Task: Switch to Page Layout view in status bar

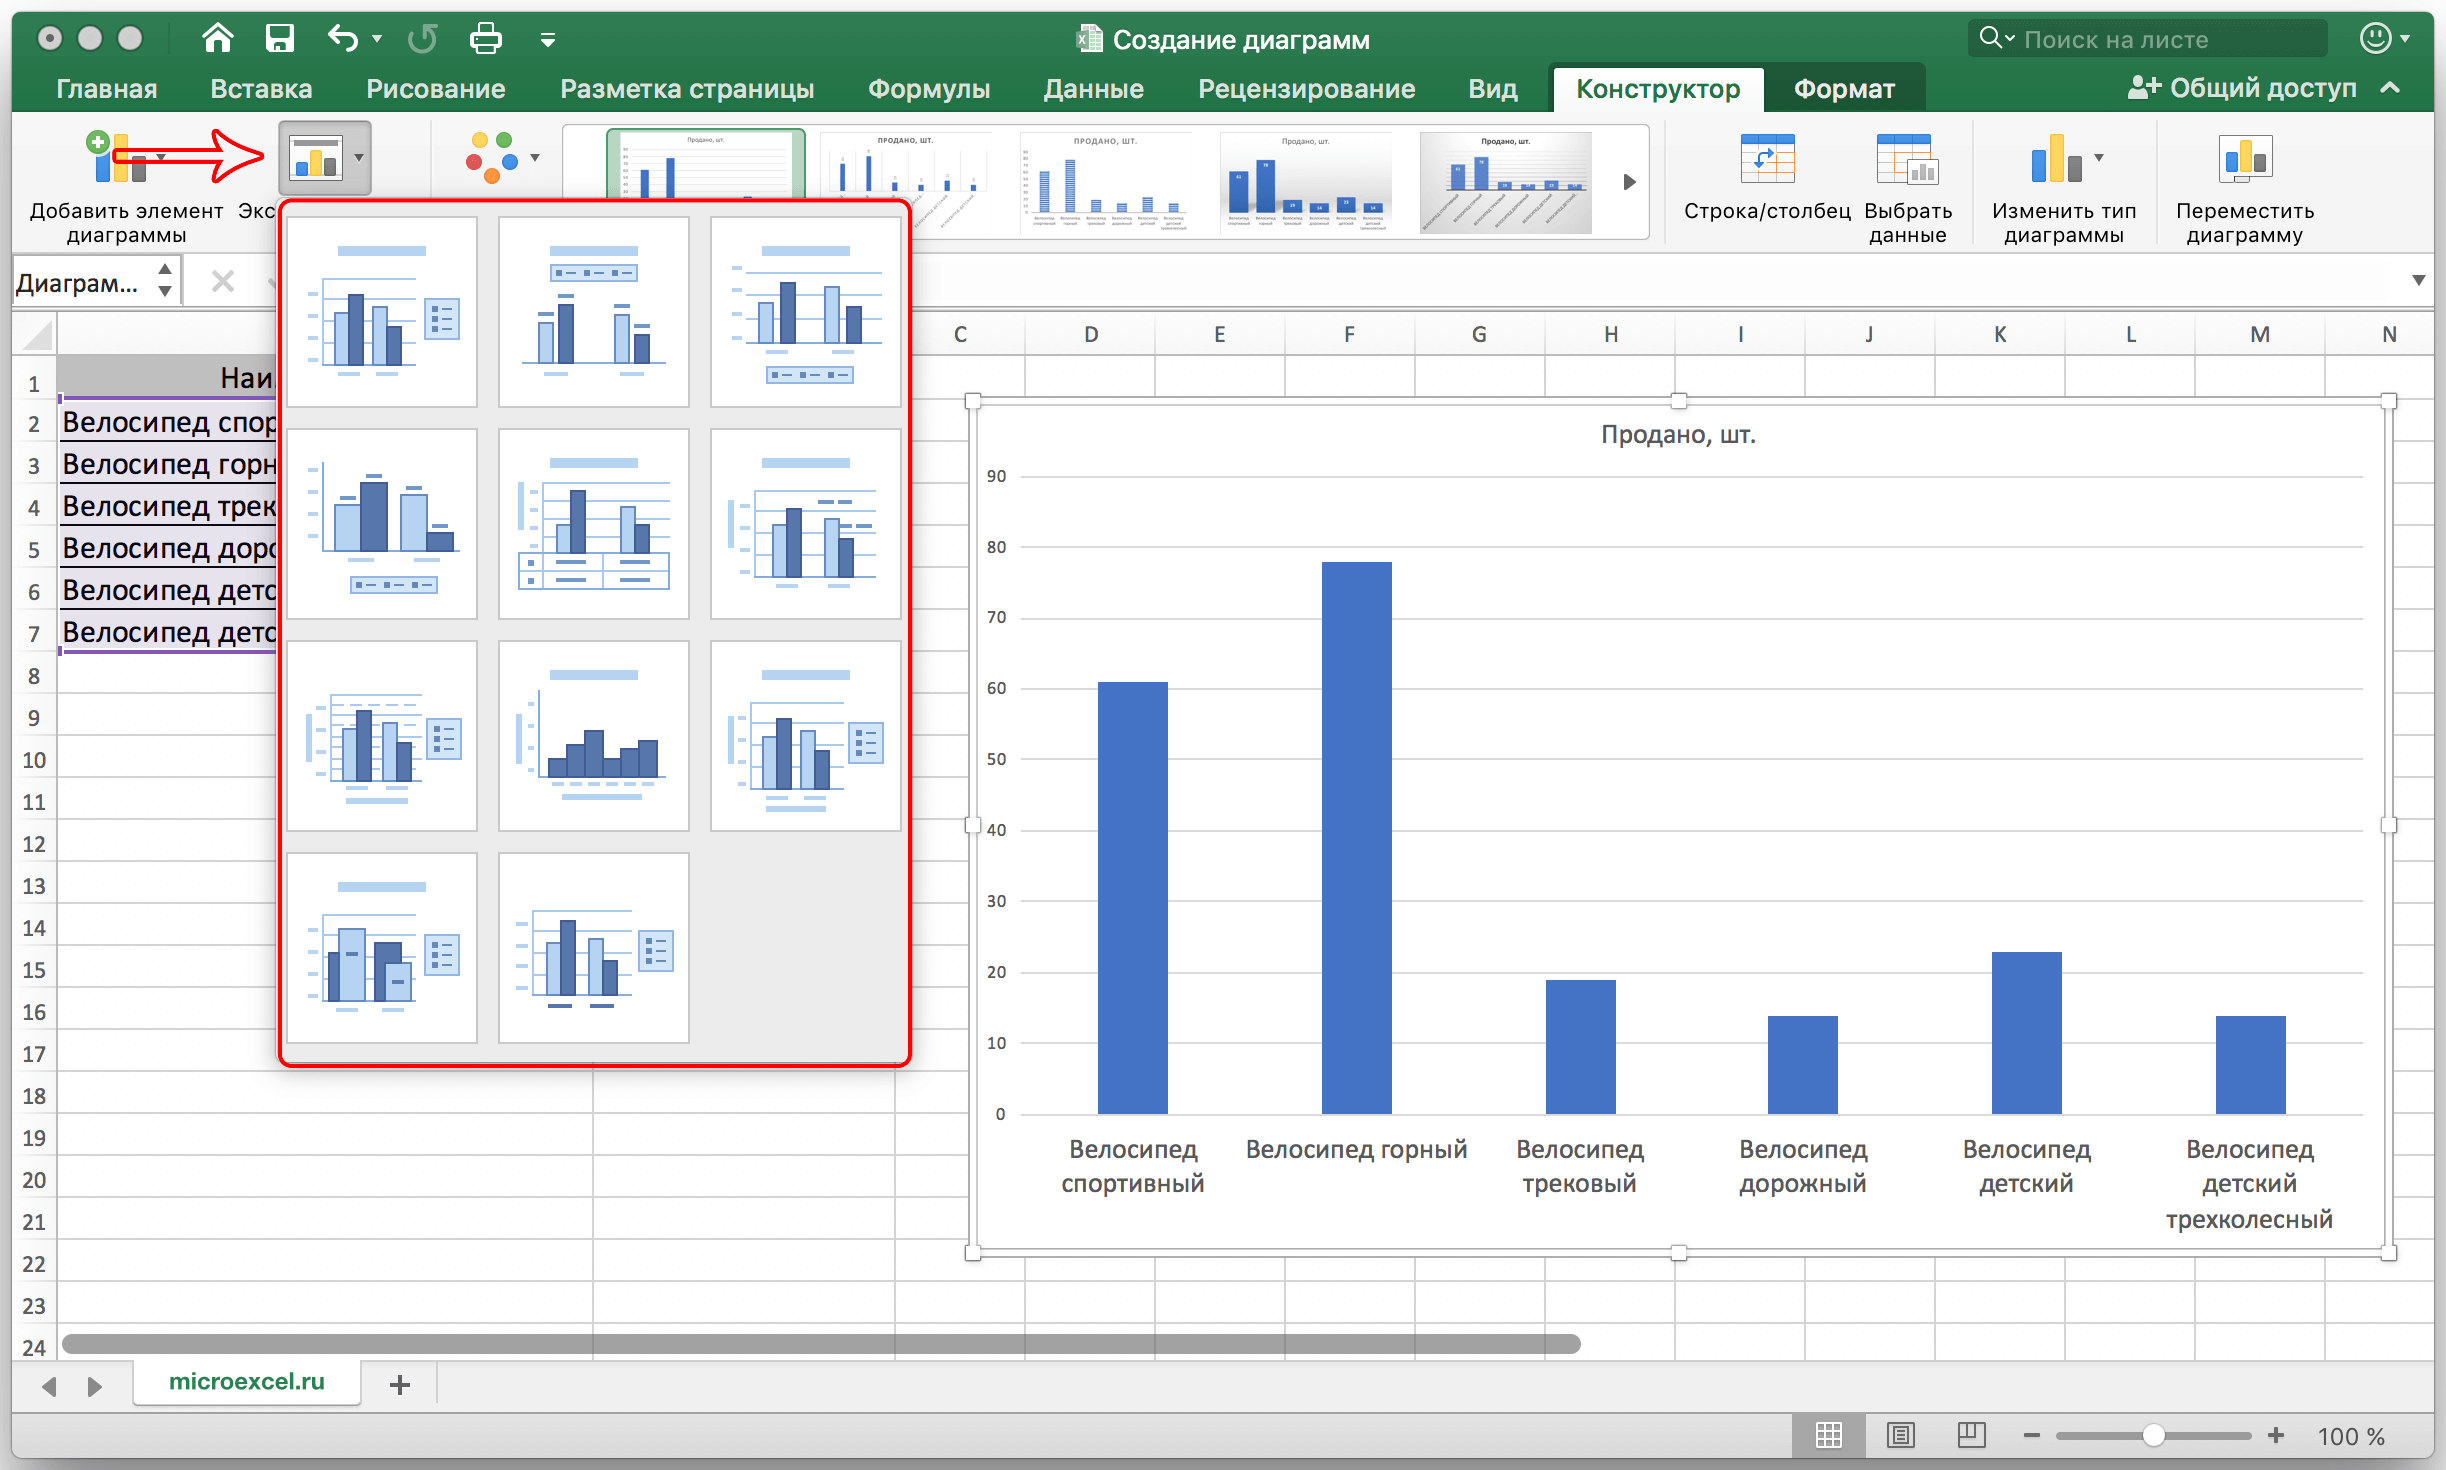Action: point(1900,1436)
